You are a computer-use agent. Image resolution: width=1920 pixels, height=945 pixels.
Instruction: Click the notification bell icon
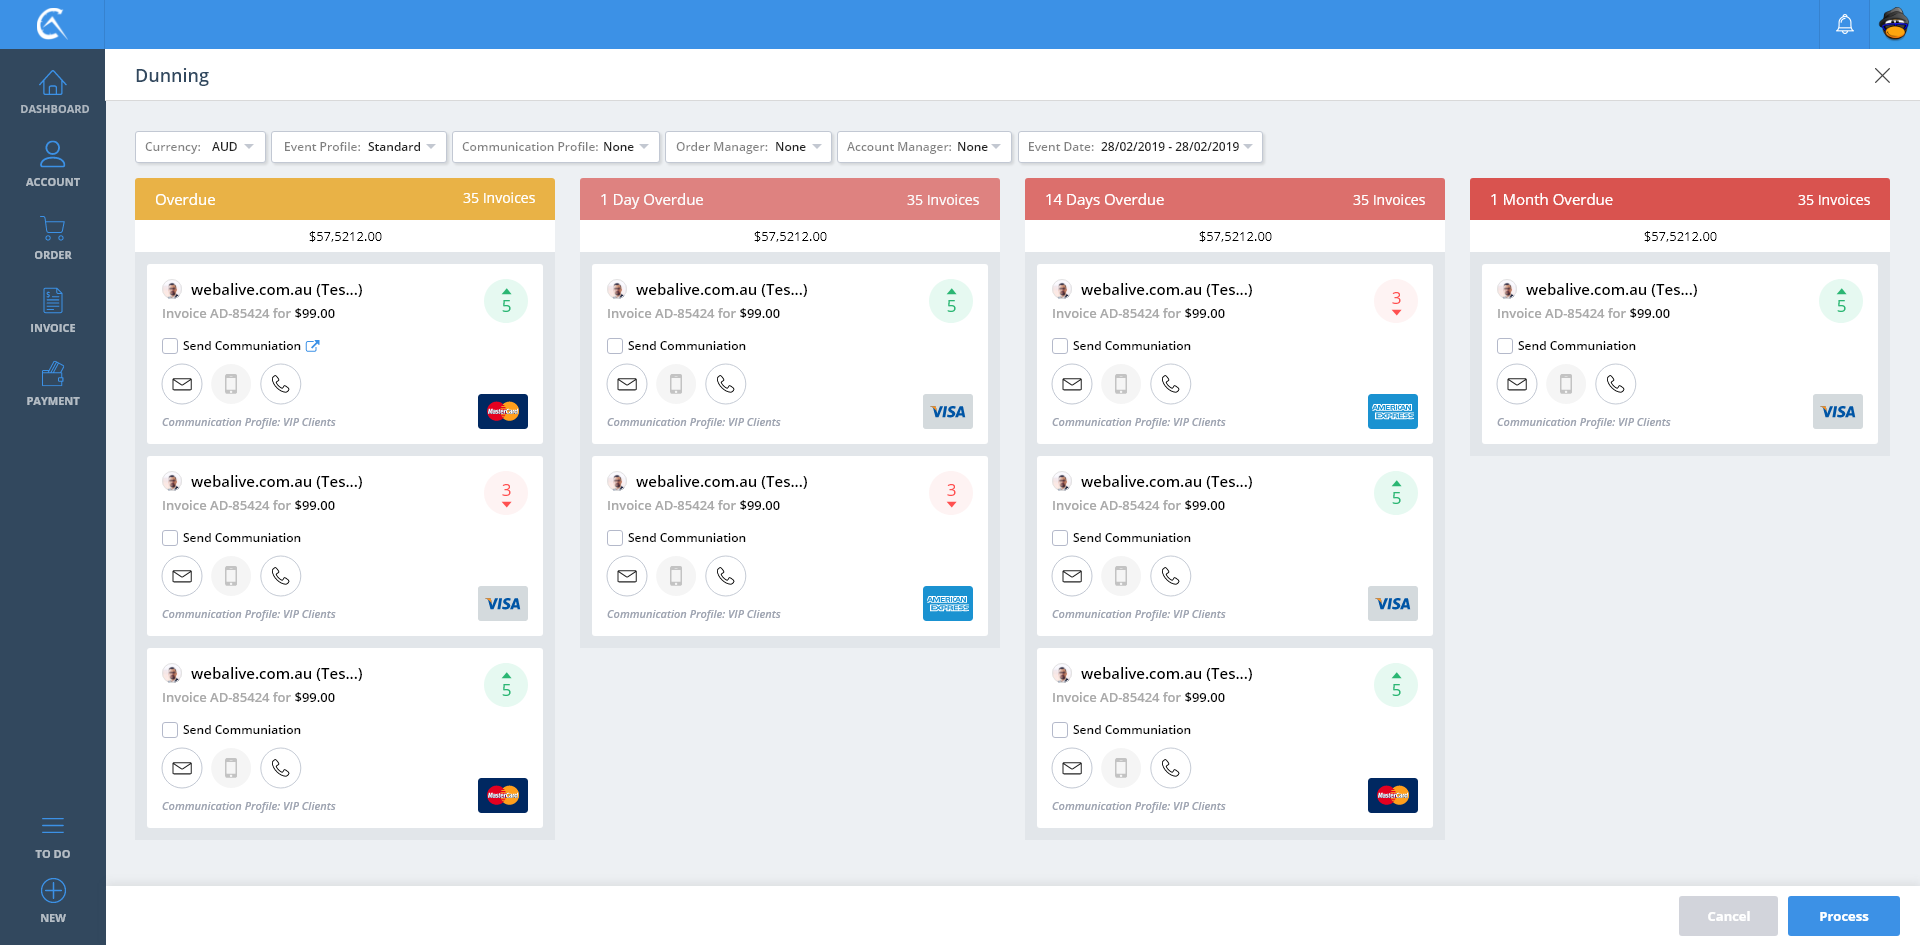pos(1844,24)
